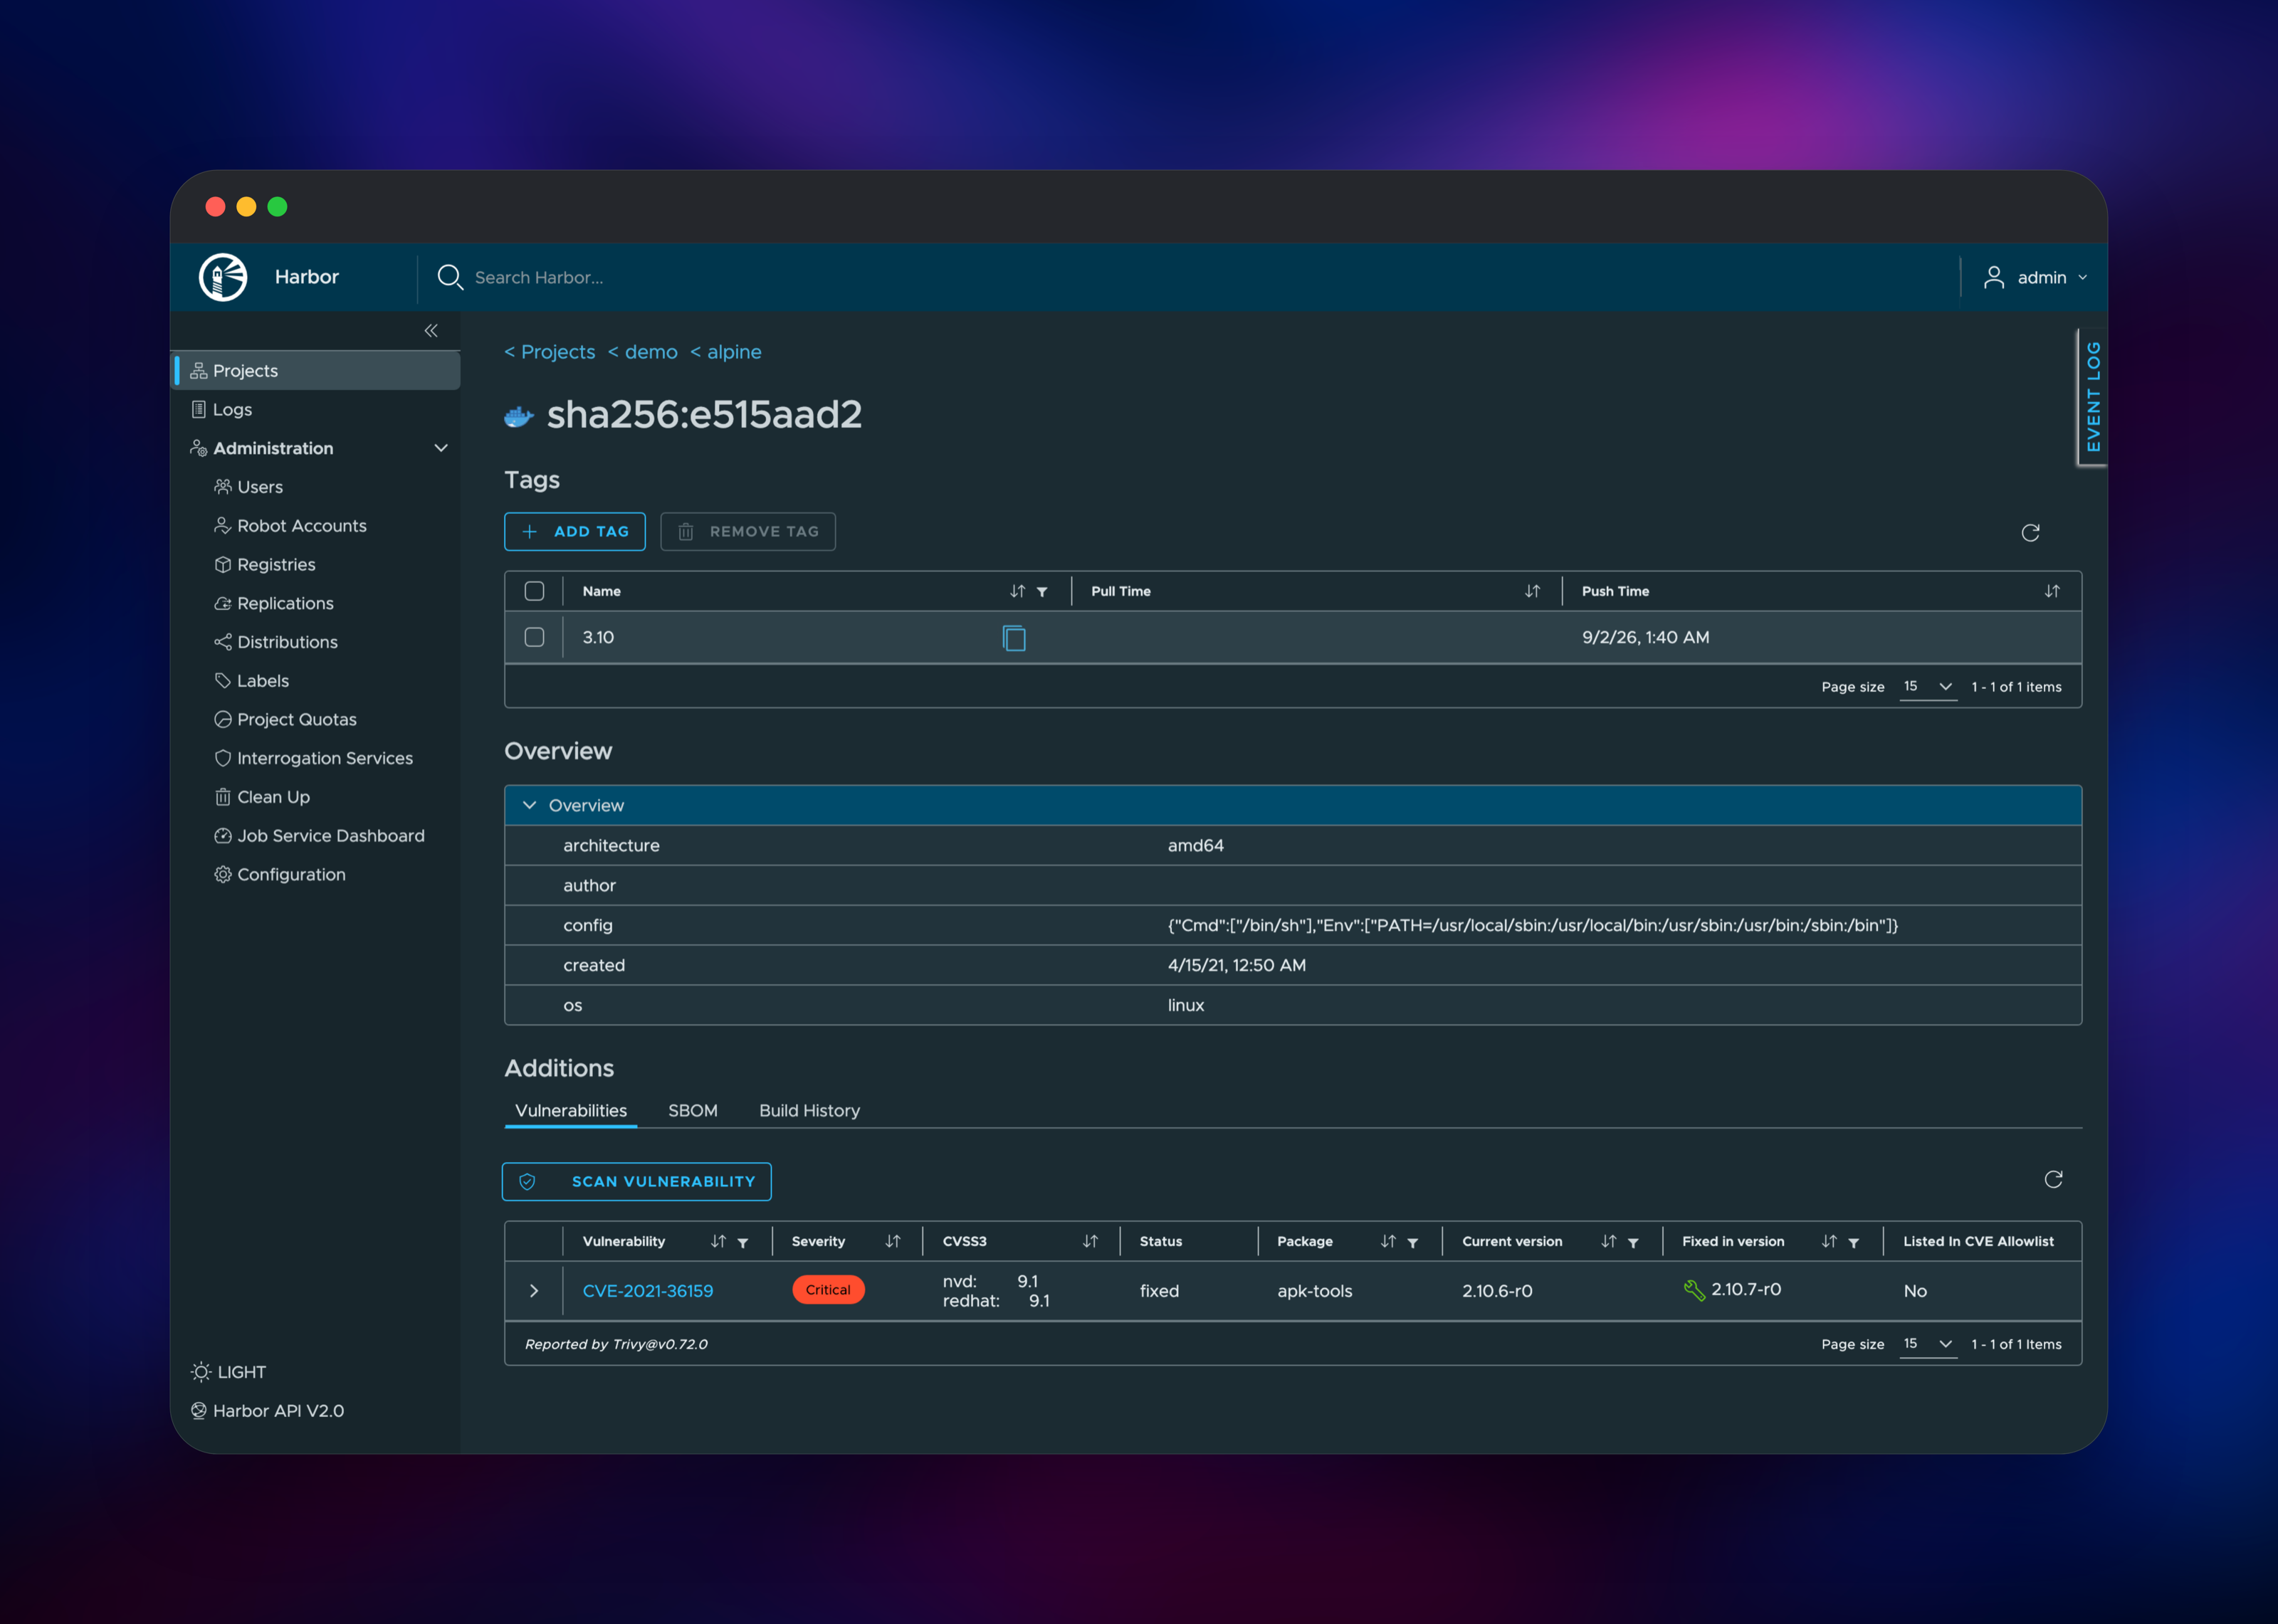2278x1624 pixels.
Task: Sort tags by Name
Action: tap(1017, 592)
